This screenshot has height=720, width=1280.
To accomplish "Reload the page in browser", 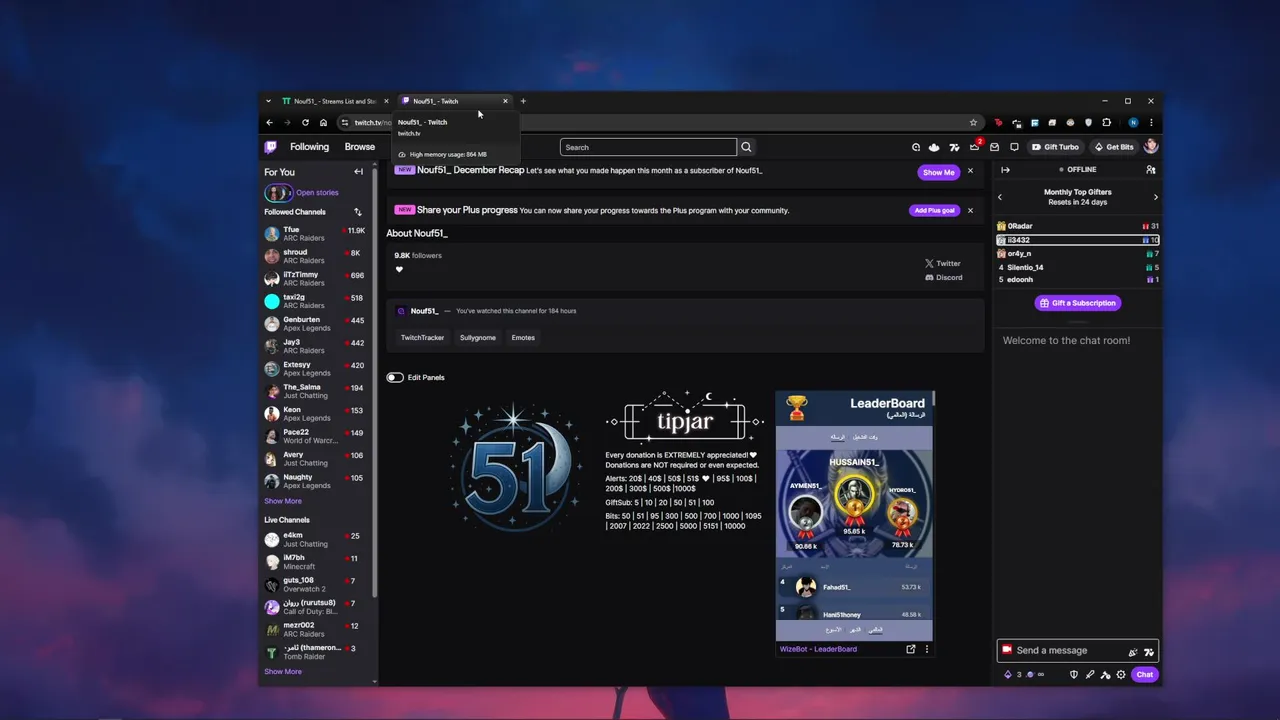I will click(x=305, y=123).
